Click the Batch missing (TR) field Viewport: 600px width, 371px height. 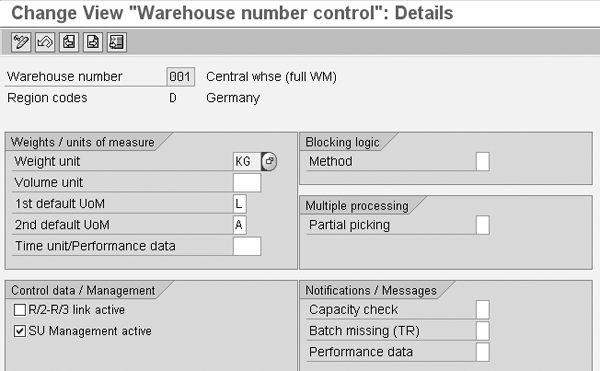[x=483, y=331]
